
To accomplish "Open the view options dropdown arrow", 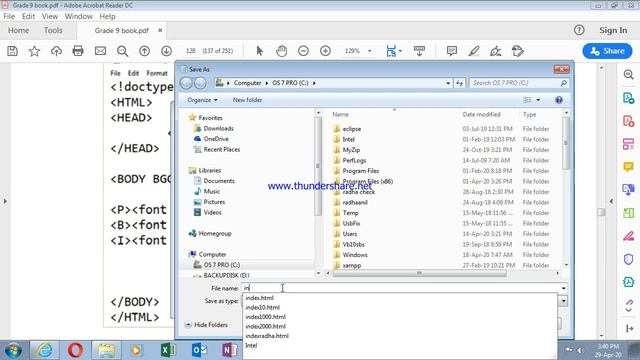I will [x=538, y=100].
